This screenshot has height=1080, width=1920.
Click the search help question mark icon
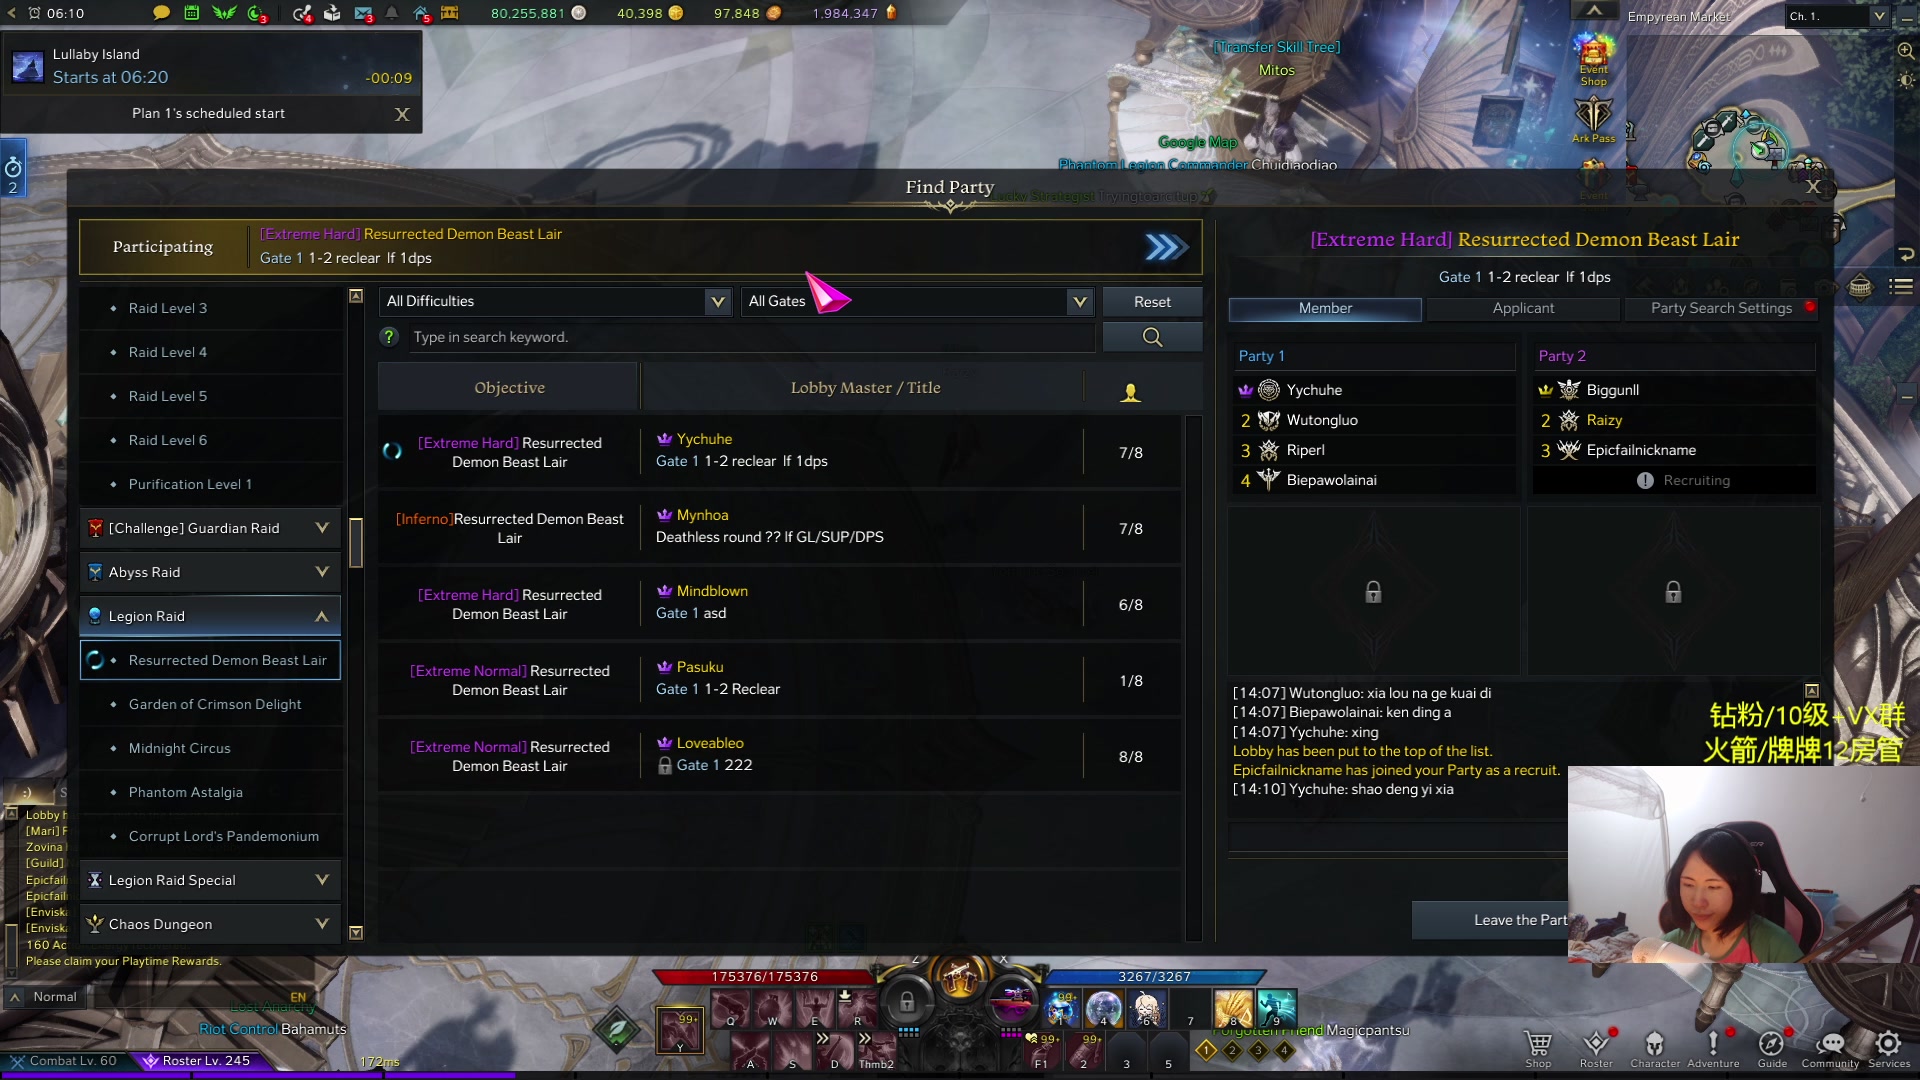tap(390, 337)
